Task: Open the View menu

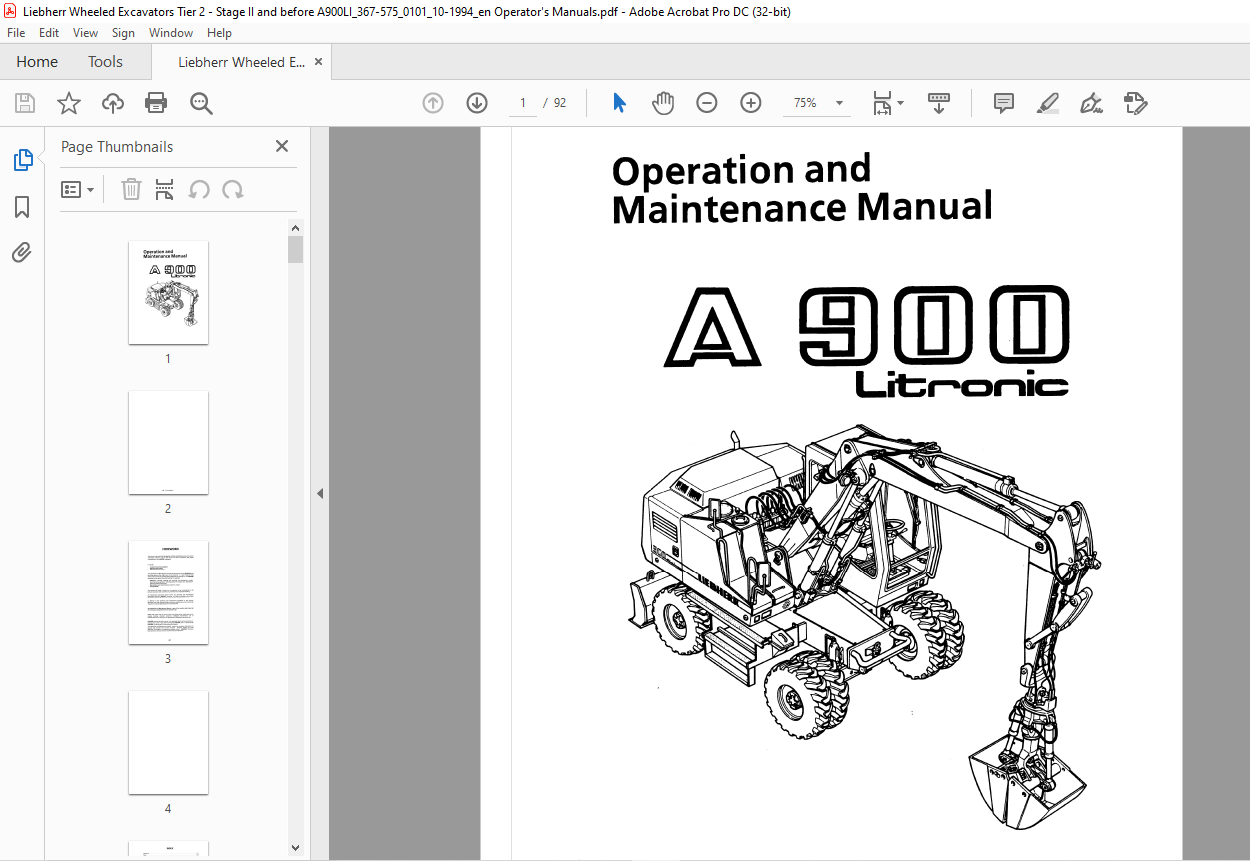Action: [85, 33]
